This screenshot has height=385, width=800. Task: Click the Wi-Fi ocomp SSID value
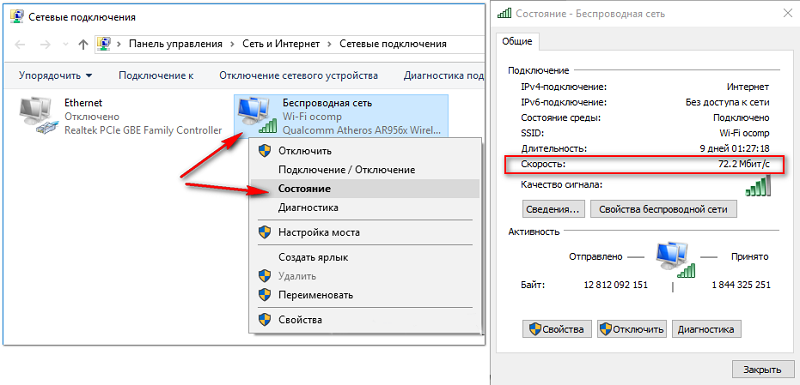coord(743,134)
